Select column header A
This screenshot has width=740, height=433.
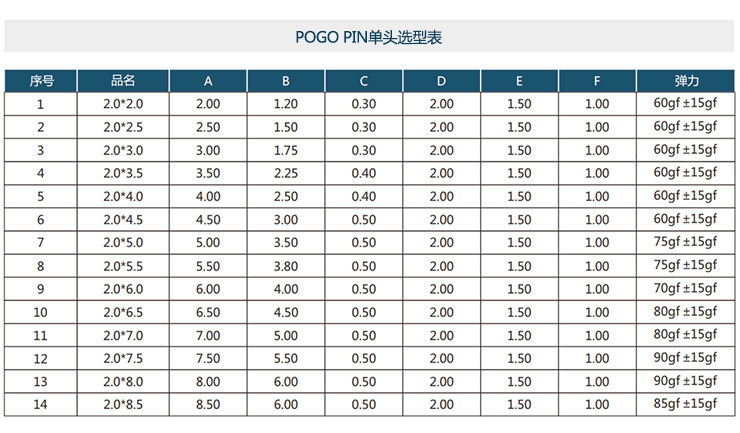click(208, 80)
